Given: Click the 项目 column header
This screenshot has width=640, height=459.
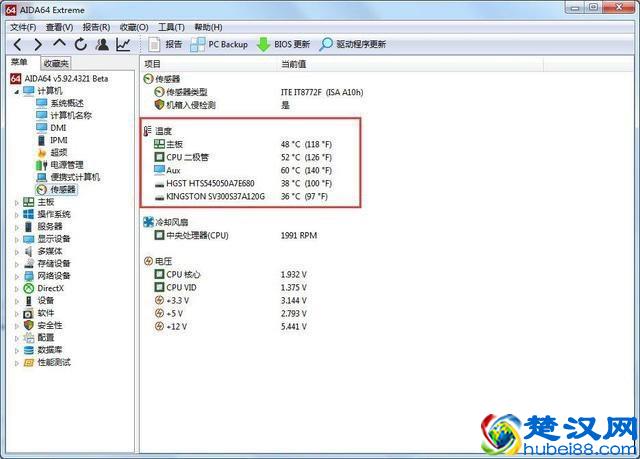Looking at the screenshot, I should 209,64.
